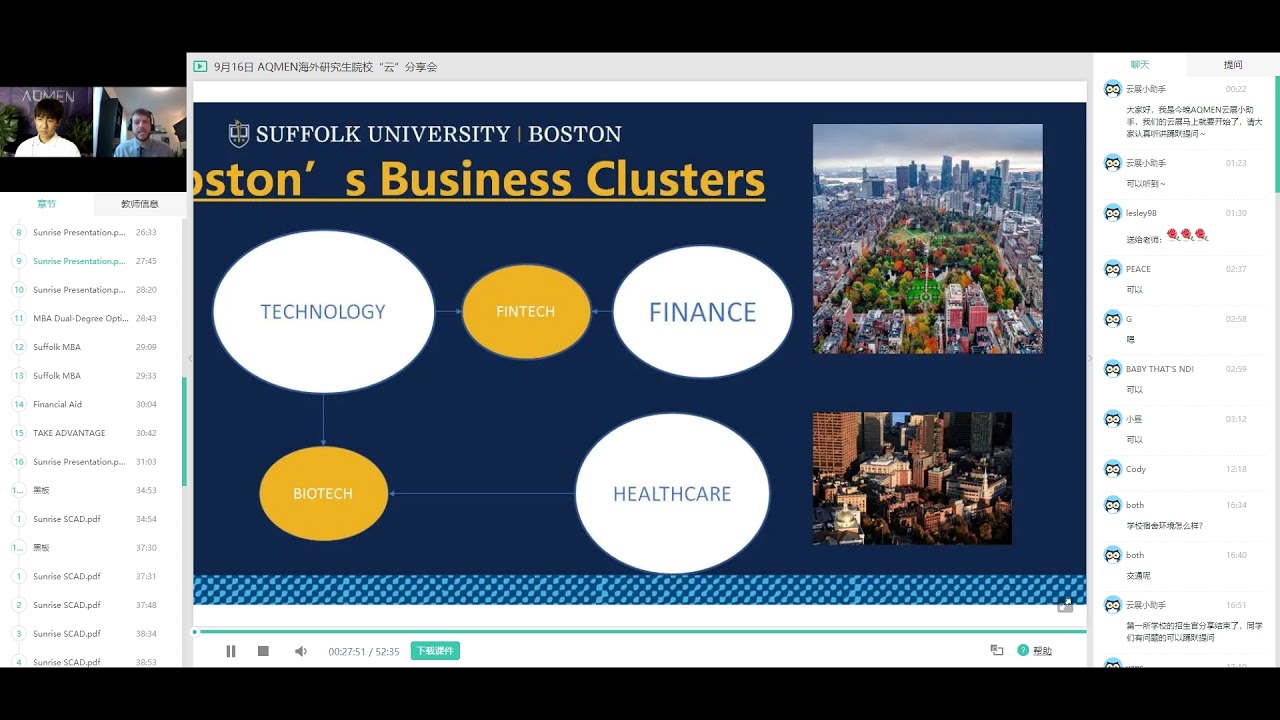Open the 提问 questions tab

click(x=1233, y=65)
